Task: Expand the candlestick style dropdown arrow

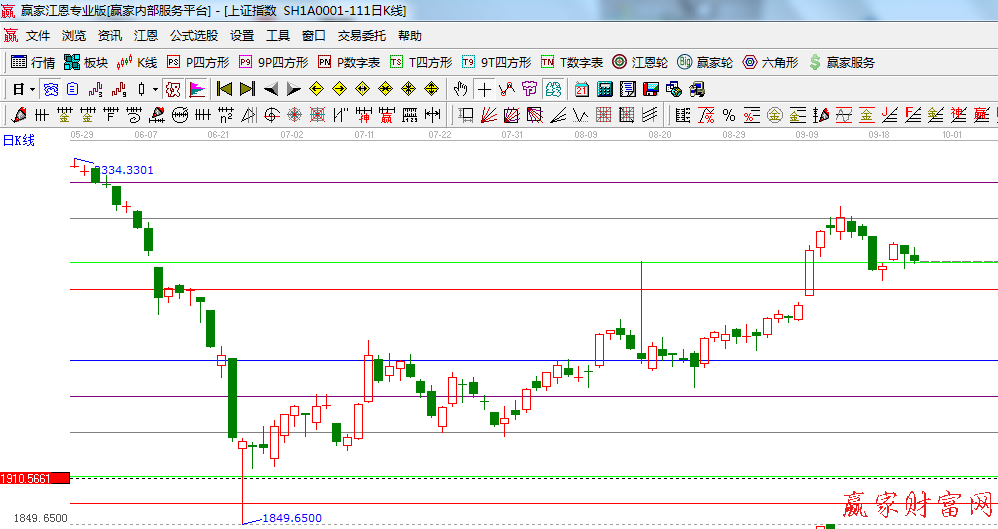Action: pyautogui.click(x=155, y=89)
